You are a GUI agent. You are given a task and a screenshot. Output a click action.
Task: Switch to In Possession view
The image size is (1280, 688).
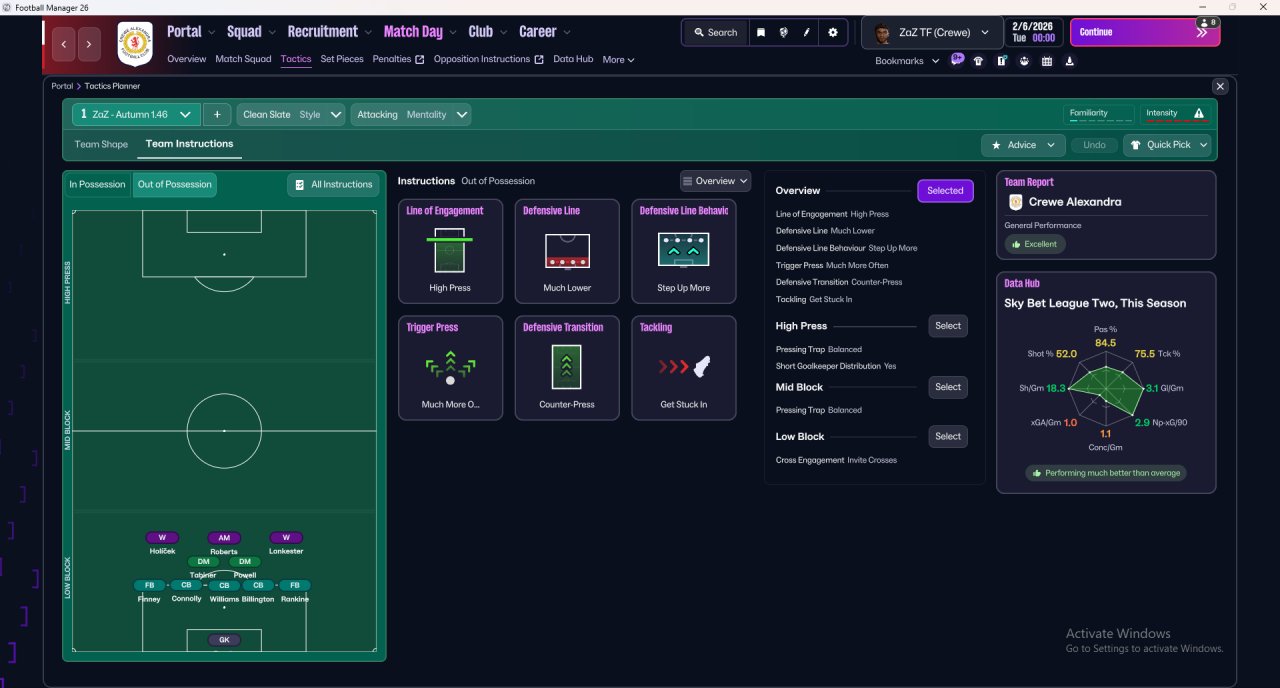(x=97, y=184)
